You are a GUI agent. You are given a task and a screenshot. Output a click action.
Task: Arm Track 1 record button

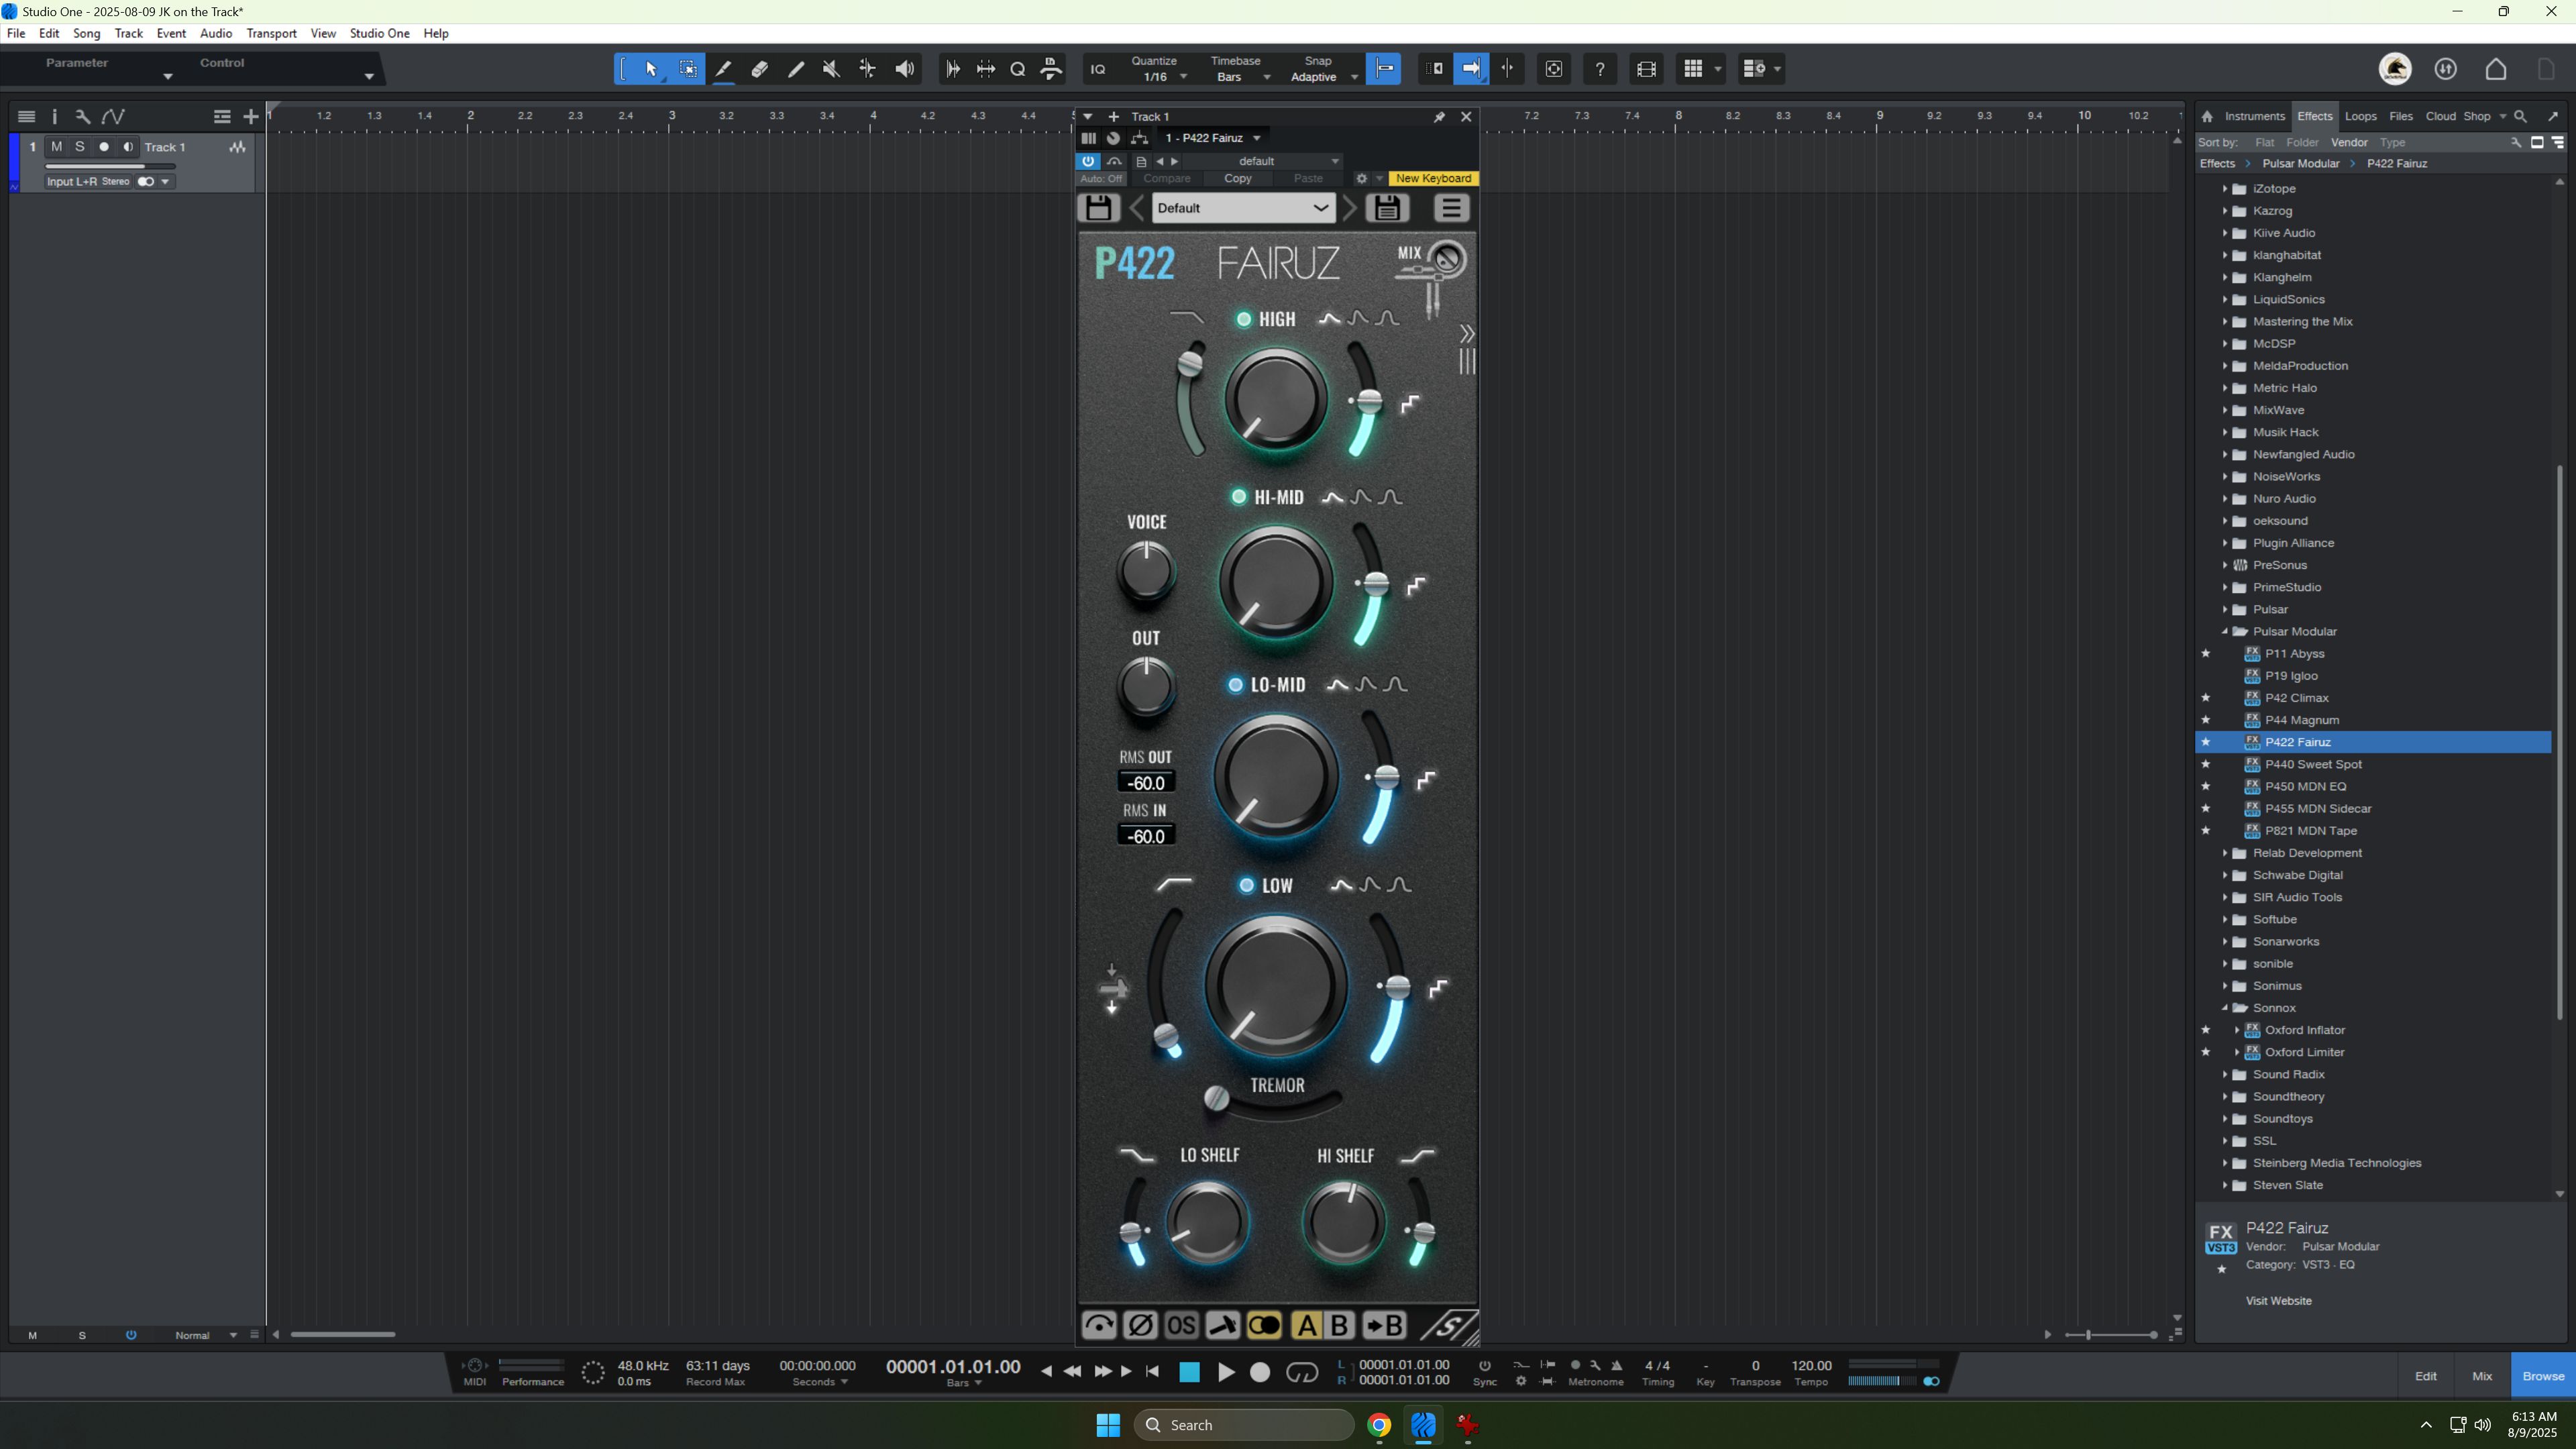pyautogui.click(x=103, y=147)
